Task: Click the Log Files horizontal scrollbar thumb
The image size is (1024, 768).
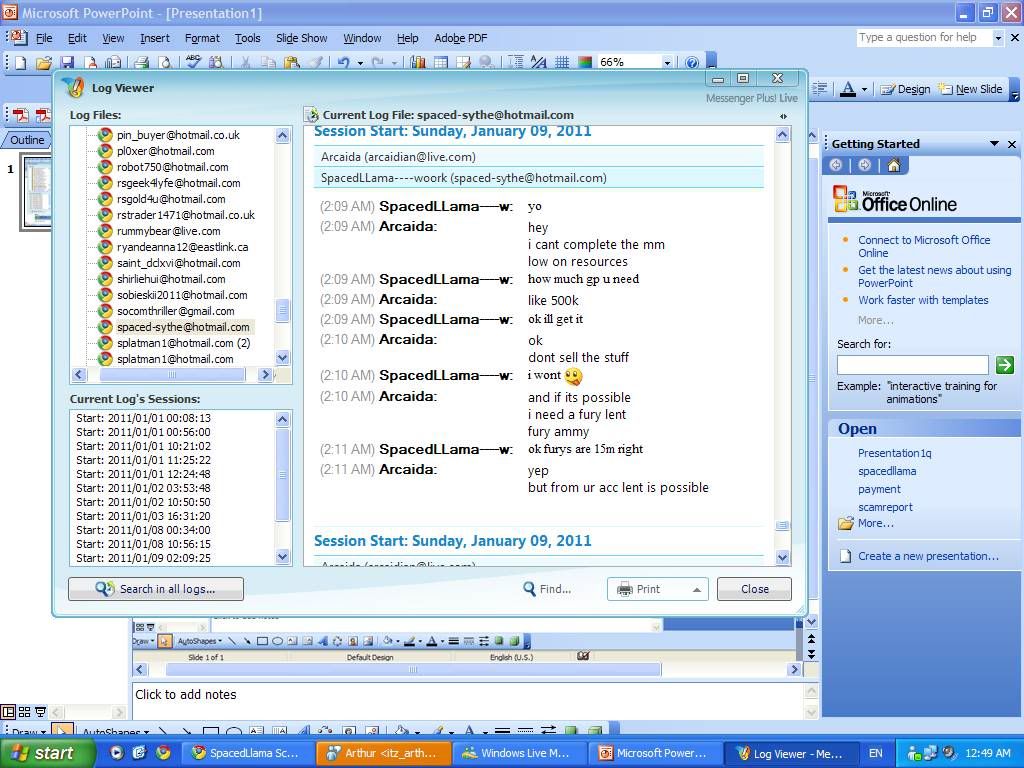Action: click(172, 375)
